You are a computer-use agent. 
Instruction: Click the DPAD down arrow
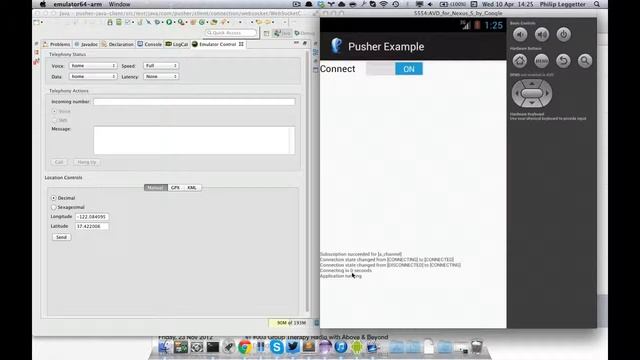pyautogui.click(x=532, y=103)
